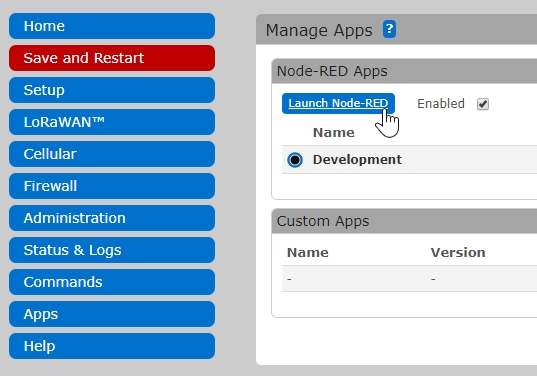The image size is (537, 376).
Task: Open the Status & Logs menu
Action: (x=112, y=250)
